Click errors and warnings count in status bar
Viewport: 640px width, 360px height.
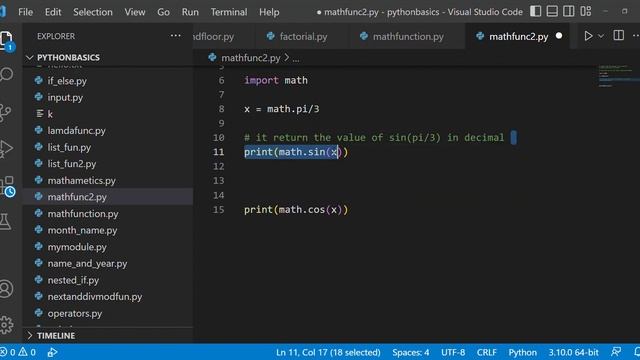pyautogui.click(x=18, y=352)
